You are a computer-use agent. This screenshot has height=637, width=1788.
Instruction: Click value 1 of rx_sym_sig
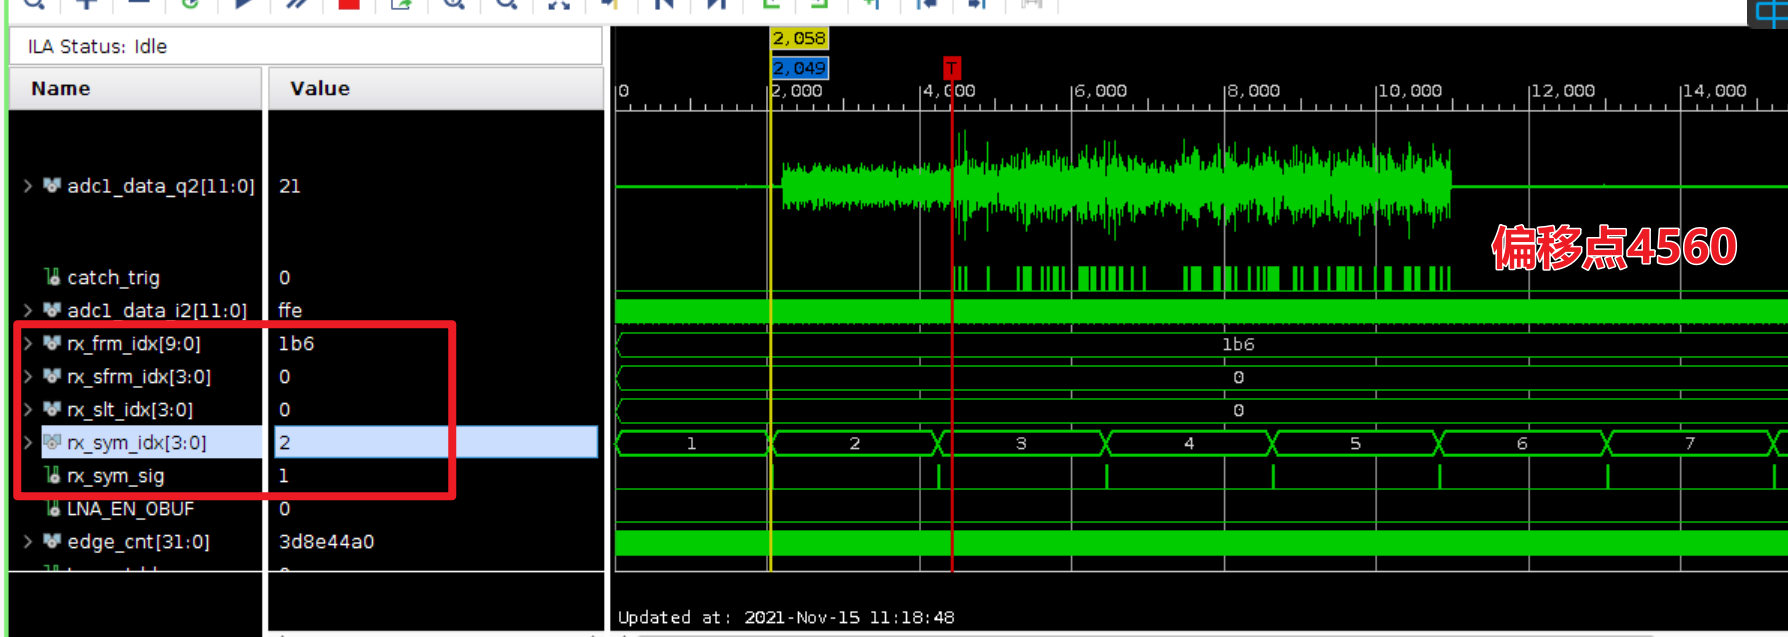coord(284,475)
